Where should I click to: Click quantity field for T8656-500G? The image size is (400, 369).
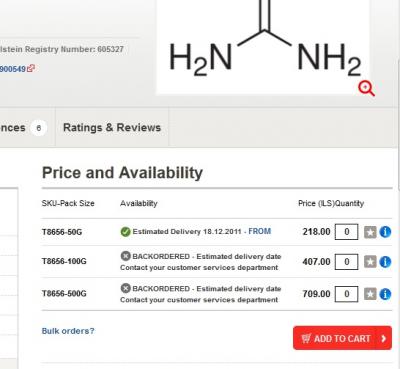tap(346, 294)
